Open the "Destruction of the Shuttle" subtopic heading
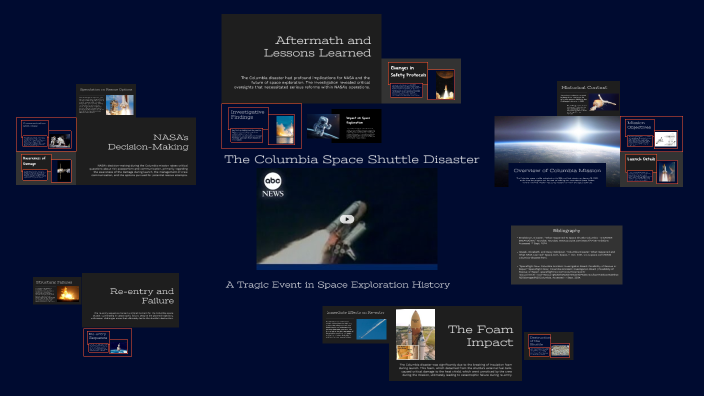704x396 pixels. [x=539, y=340]
